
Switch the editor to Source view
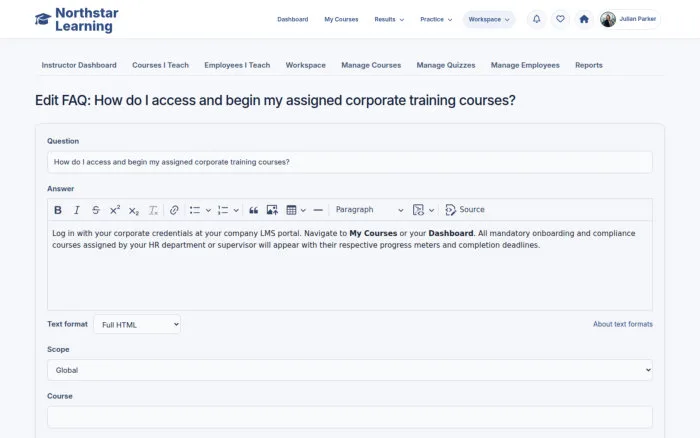click(465, 210)
